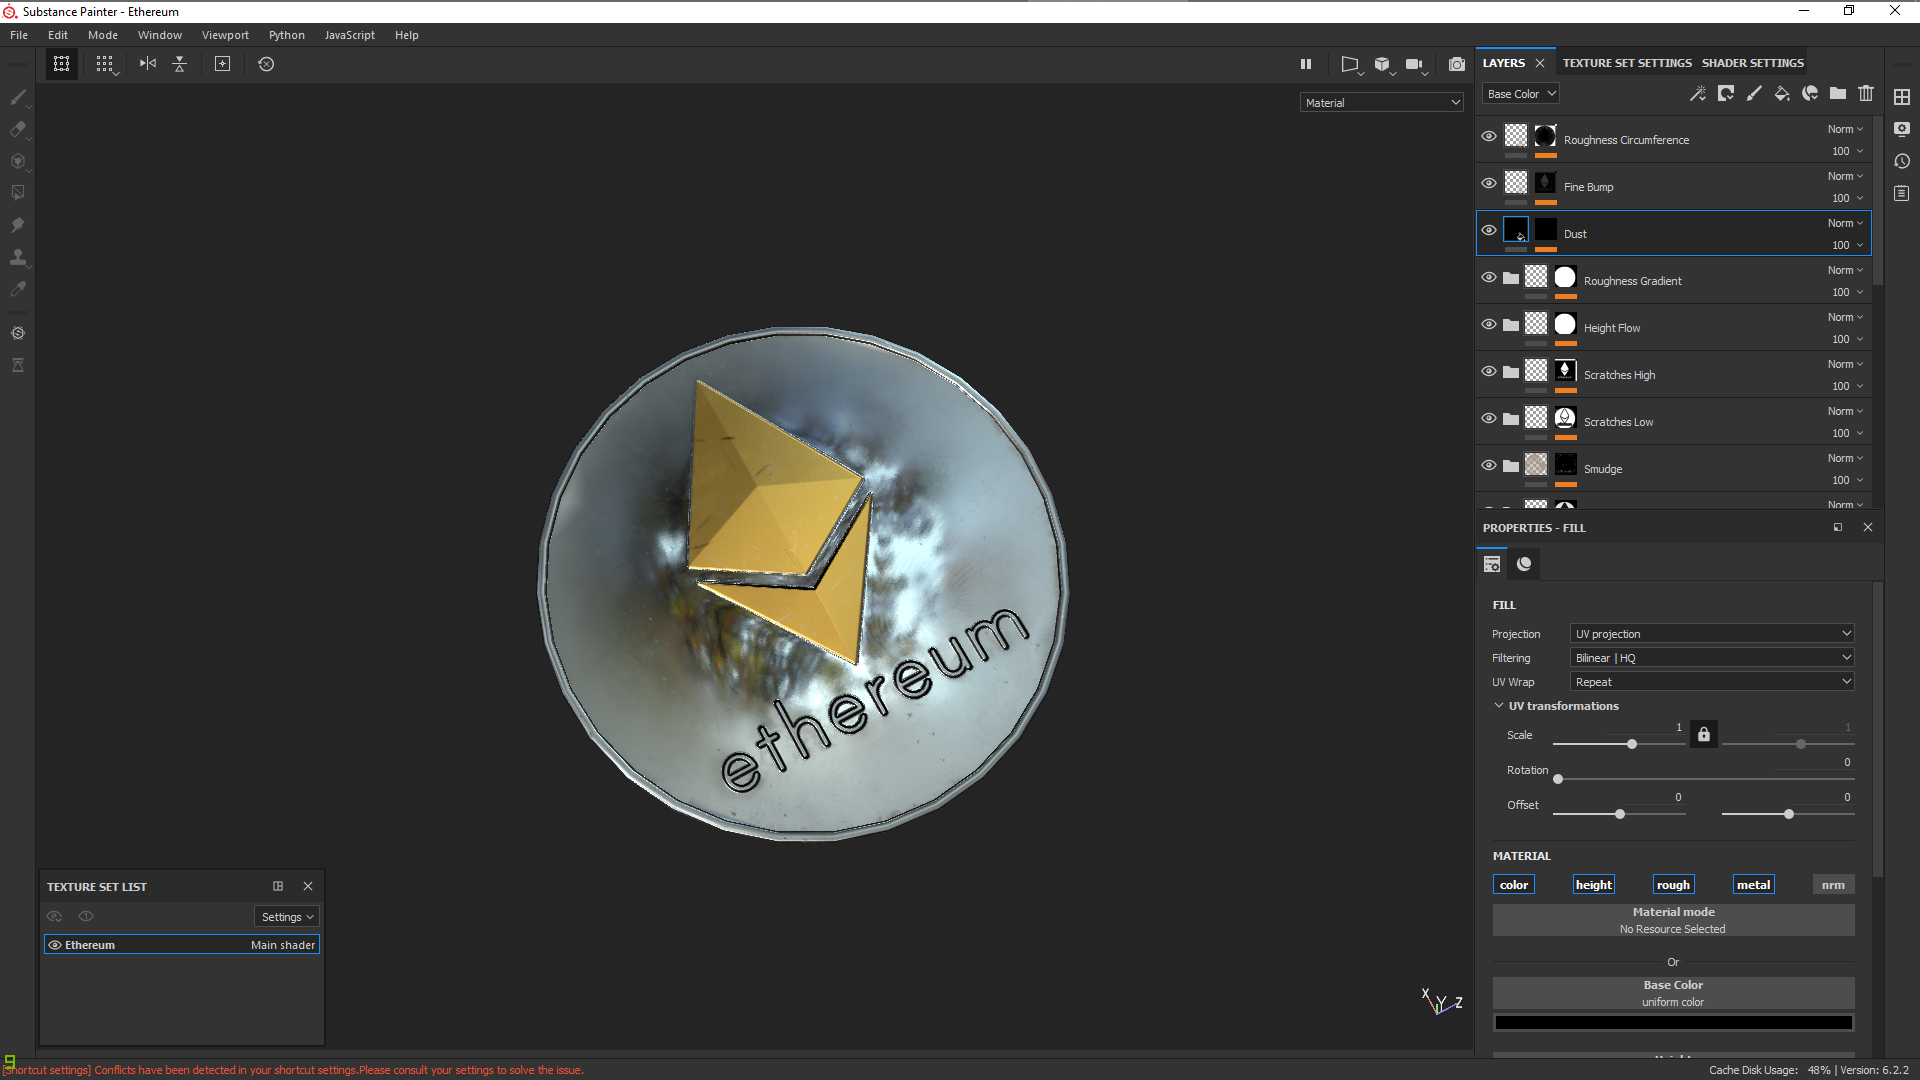Toggle the metal material channel
Image resolution: width=1920 pixels, height=1080 pixels.
point(1753,885)
